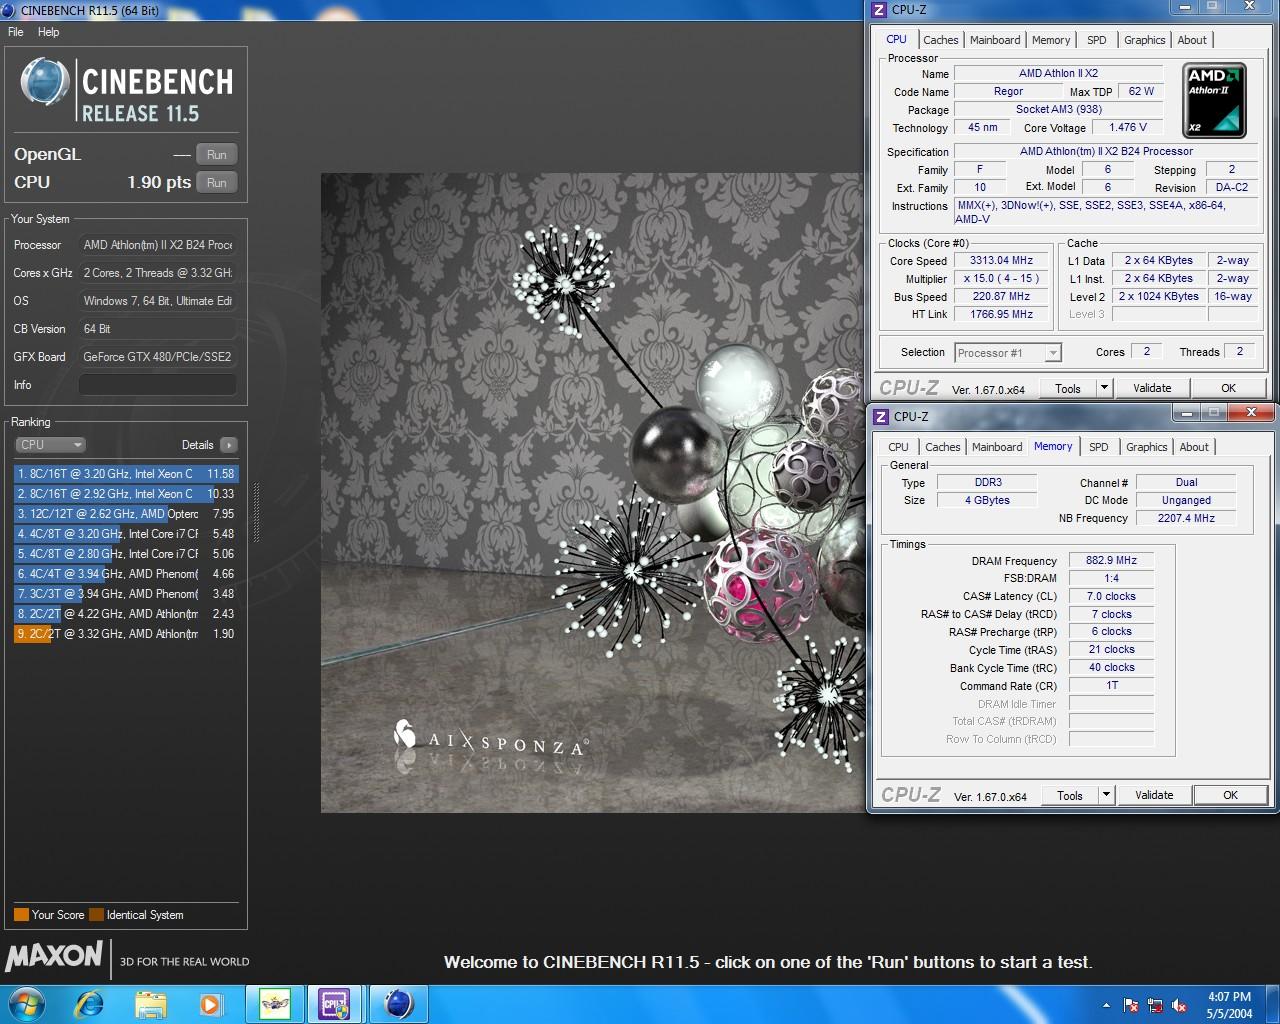Open Windows Explorer from the taskbar
Screen dimensions: 1280x1024
(151, 1004)
